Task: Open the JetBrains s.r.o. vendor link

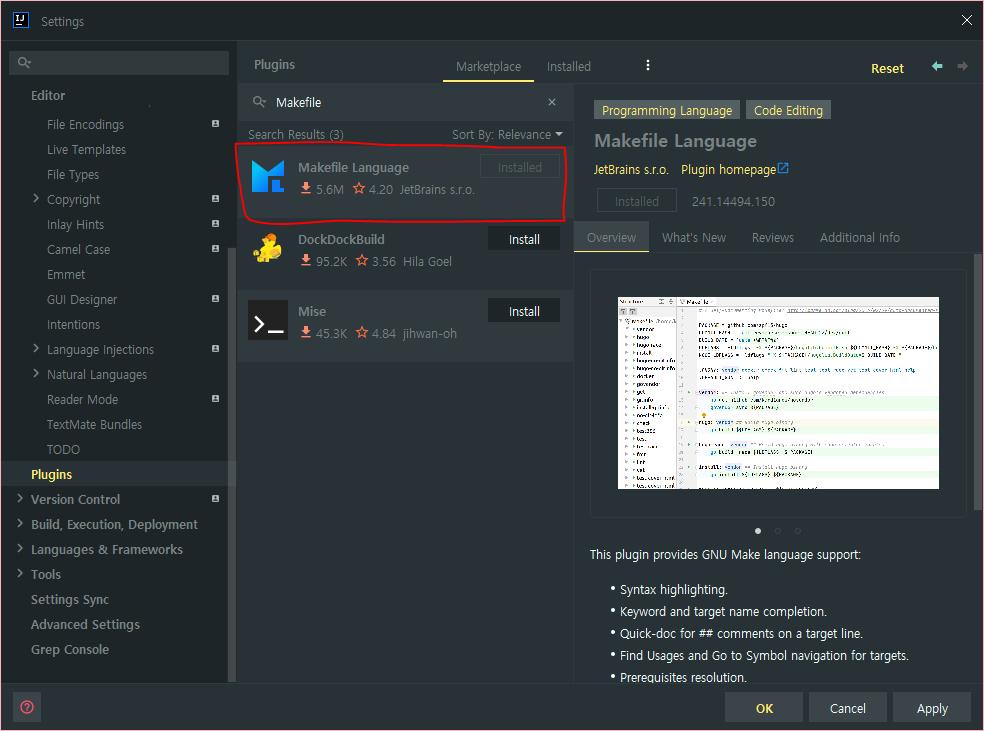Action: (x=631, y=169)
